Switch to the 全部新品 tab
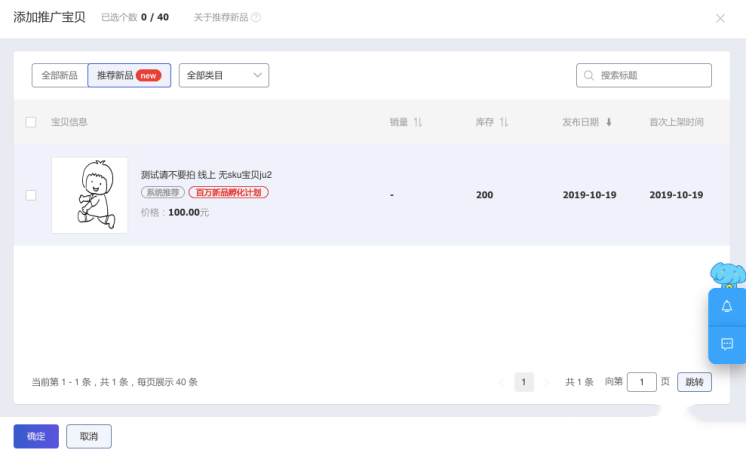This screenshot has height=453, width=746. 59,75
